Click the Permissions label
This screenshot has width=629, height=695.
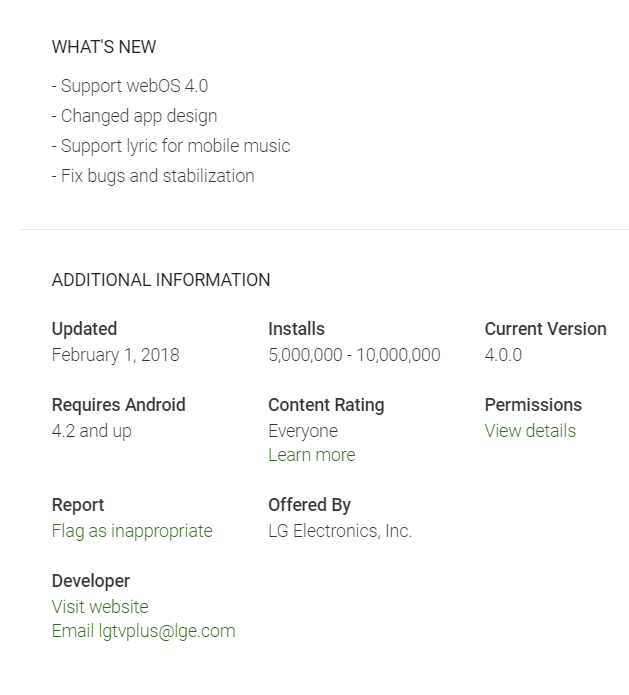pos(533,405)
